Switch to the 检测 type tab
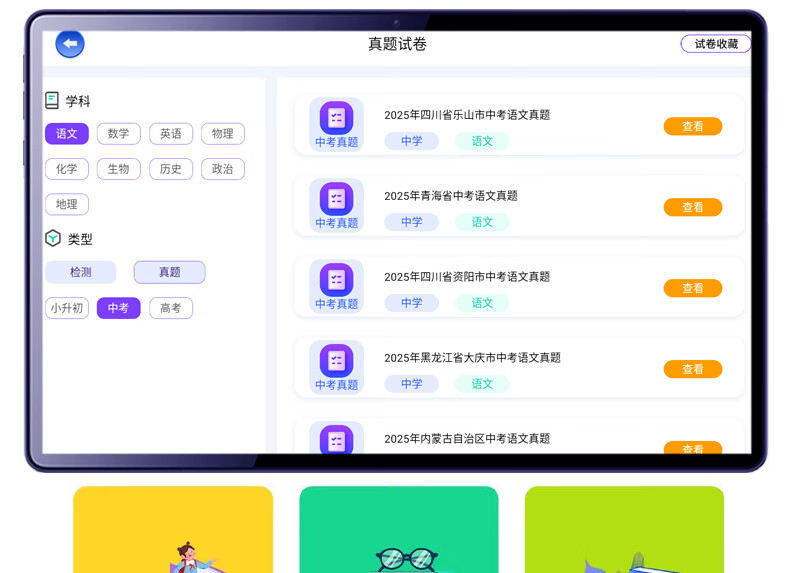Screen dimensions: 800x573 pos(81,272)
